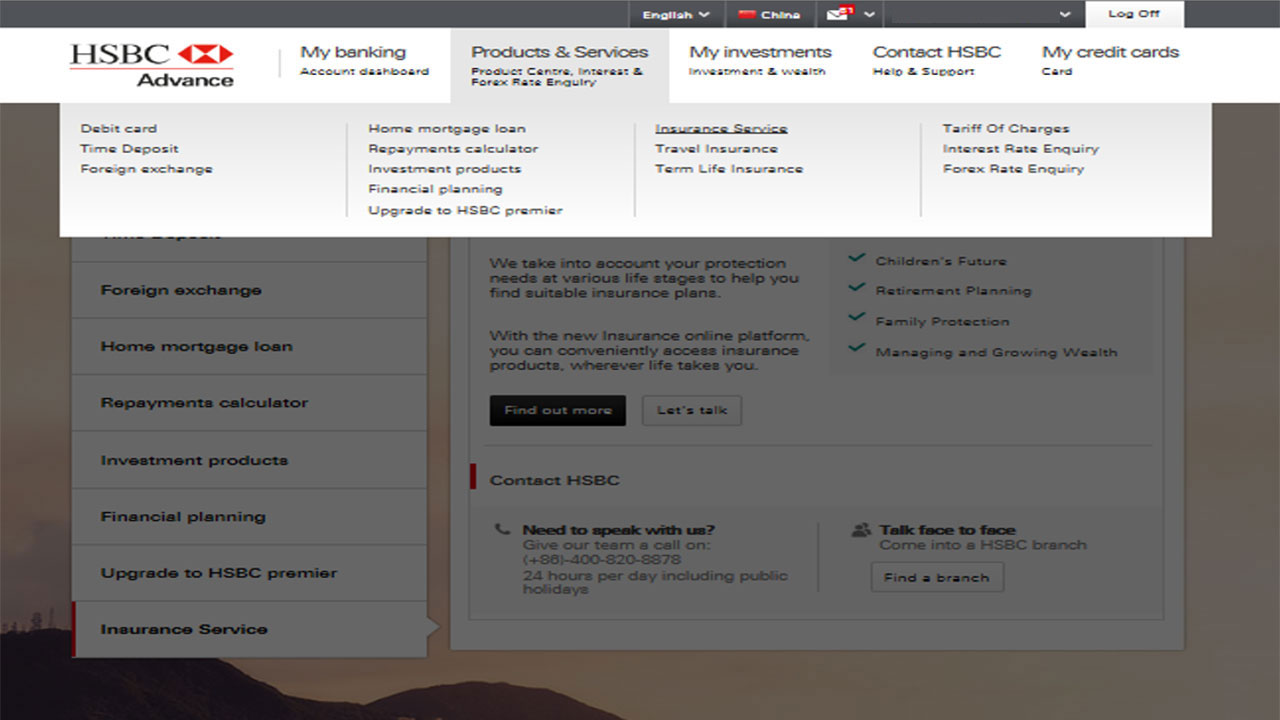Click the HSBC Advance logo
1280x720 pixels.
151,64
